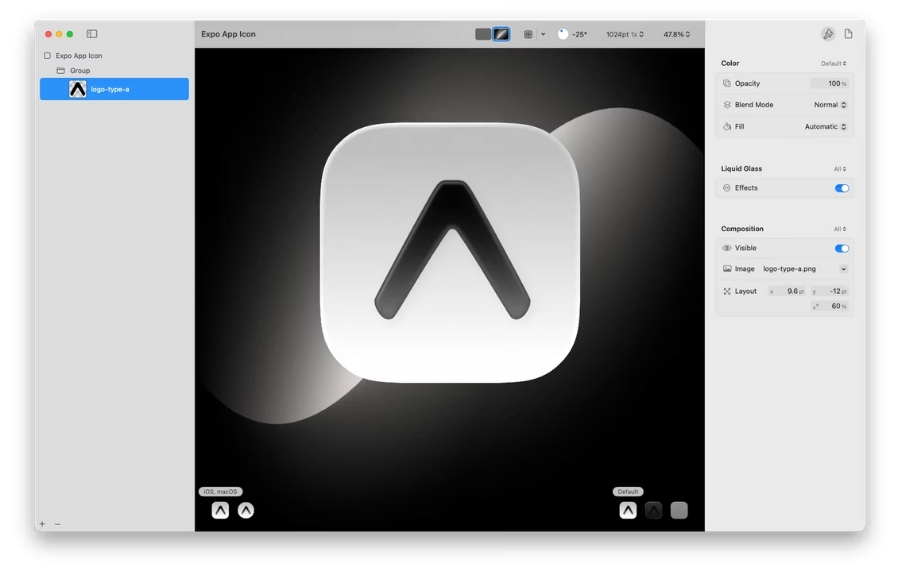Select the dark appearance icon variant

[x=653, y=510]
